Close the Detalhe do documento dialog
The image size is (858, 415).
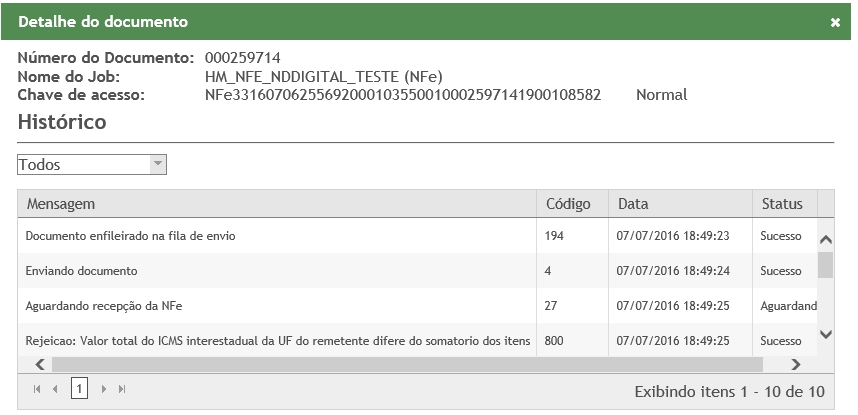pyautogui.click(x=835, y=22)
